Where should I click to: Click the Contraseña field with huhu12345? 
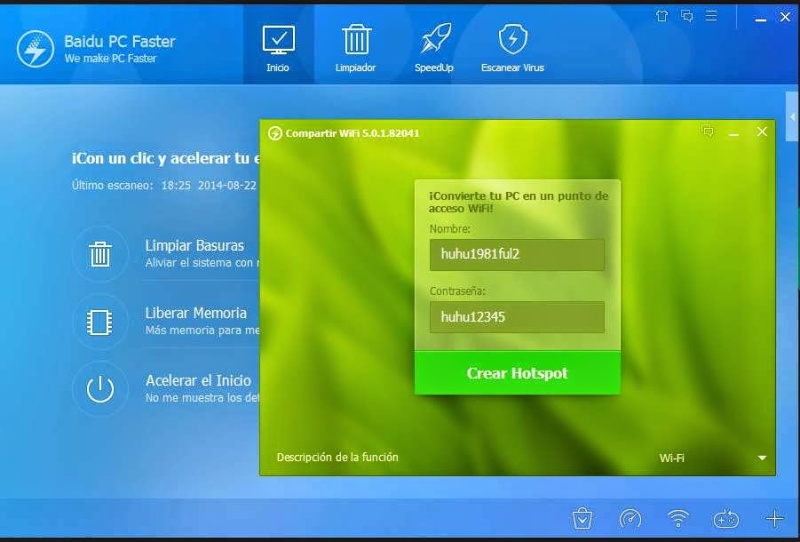pos(517,317)
